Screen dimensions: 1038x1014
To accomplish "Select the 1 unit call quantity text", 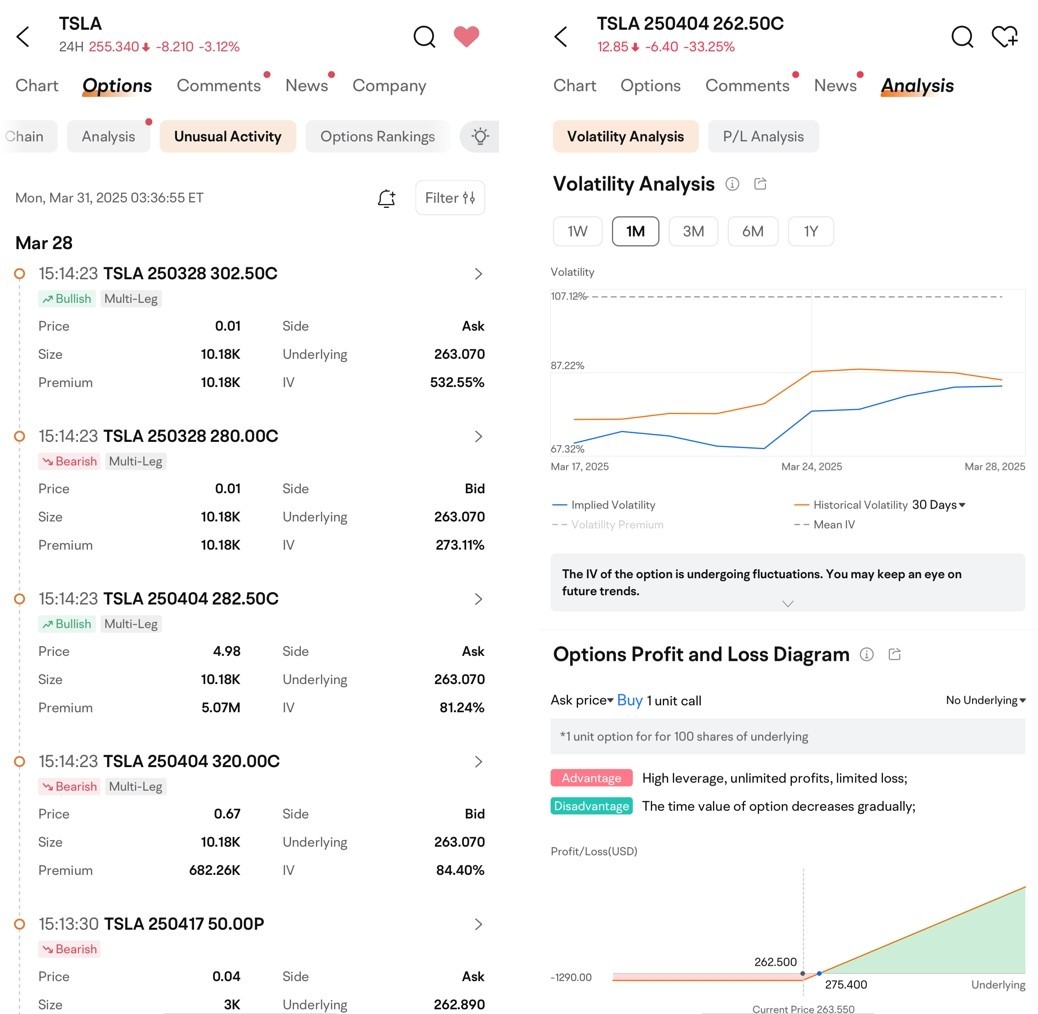I will [674, 701].
